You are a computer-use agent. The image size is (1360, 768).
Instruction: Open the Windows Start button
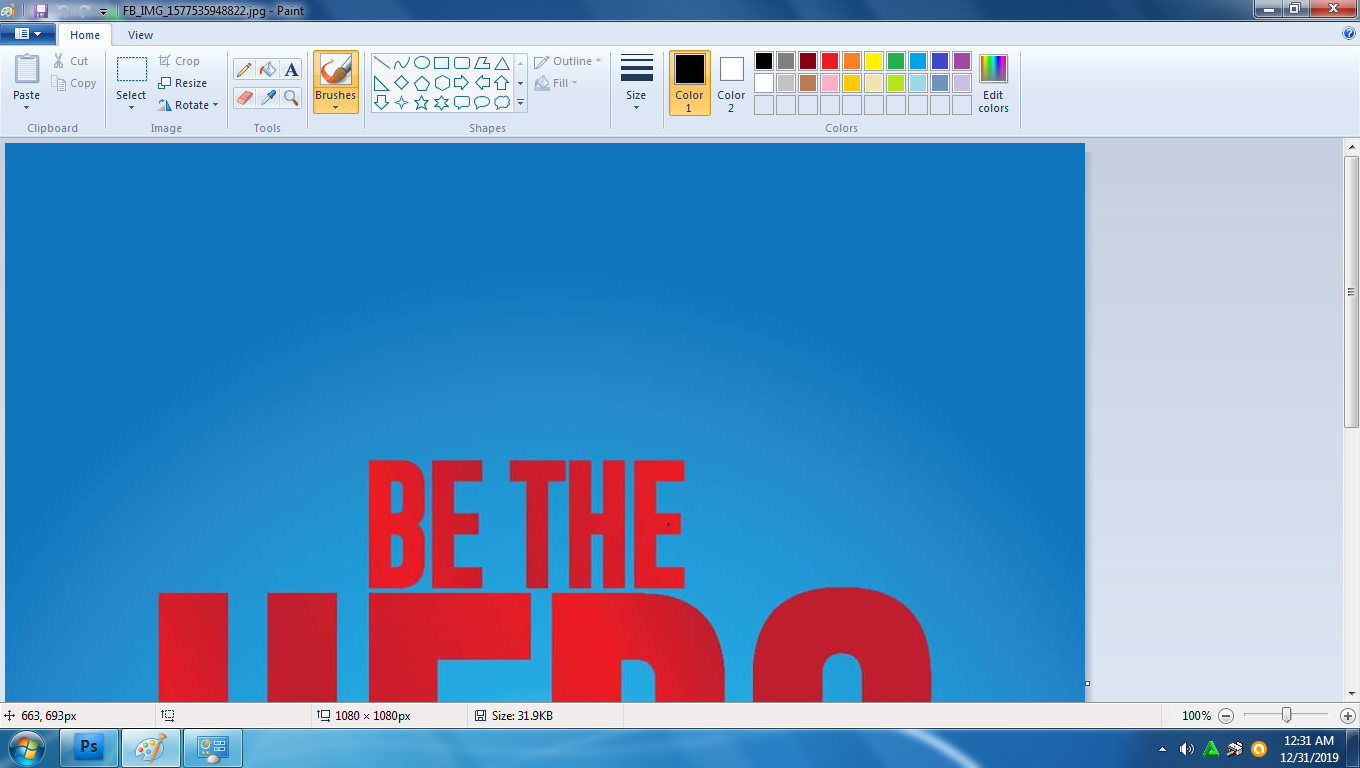click(25, 748)
